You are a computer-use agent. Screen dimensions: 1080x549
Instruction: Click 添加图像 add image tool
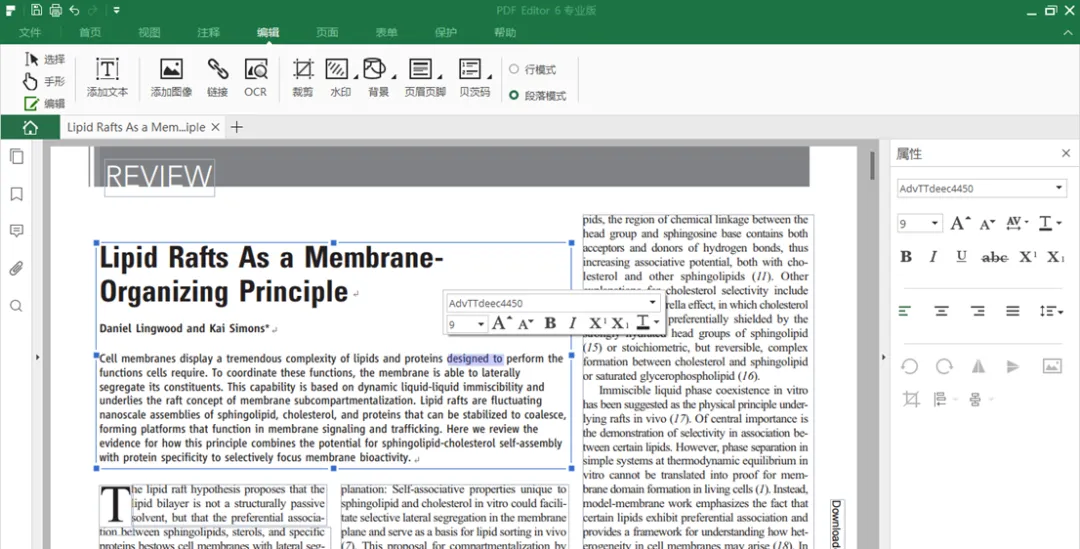171,77
